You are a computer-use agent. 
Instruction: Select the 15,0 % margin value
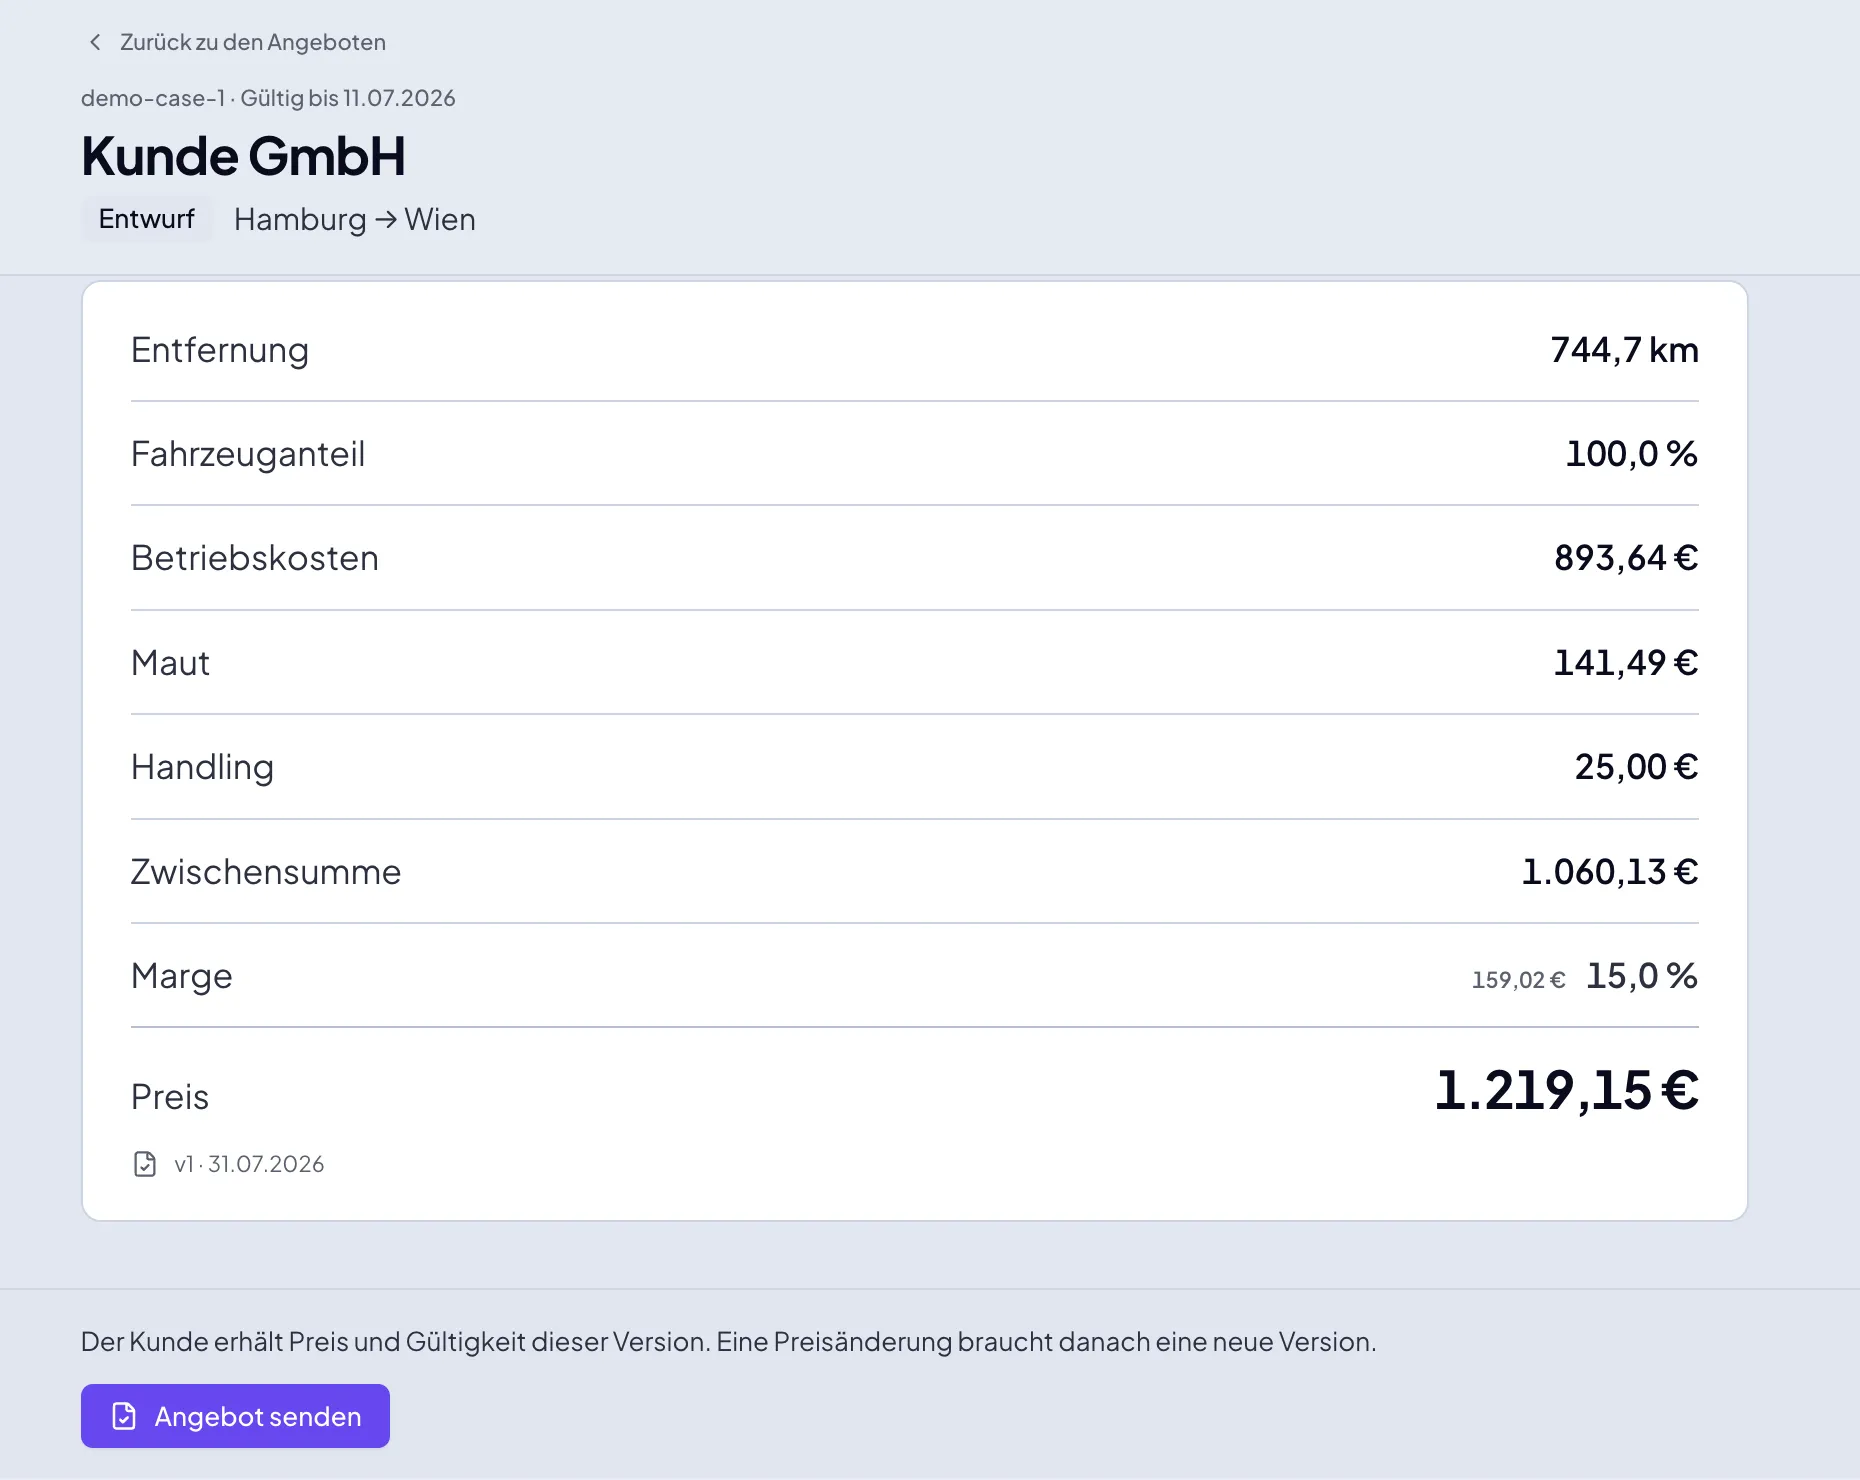1642,976
